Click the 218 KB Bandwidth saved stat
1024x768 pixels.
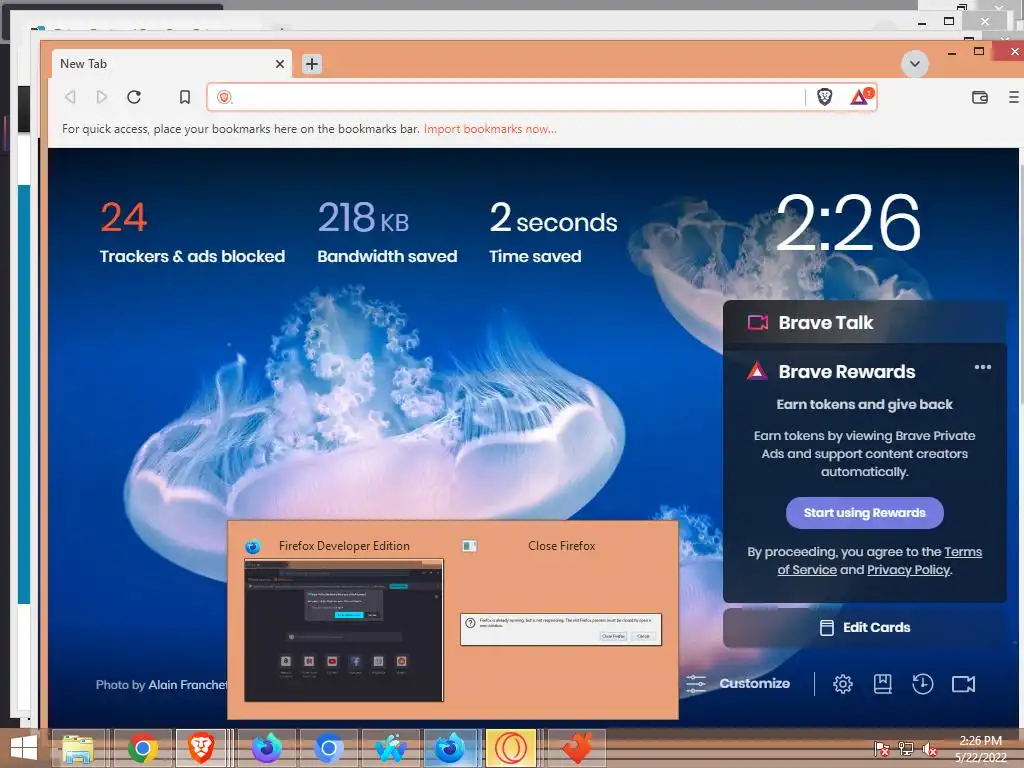pos(387,232)
